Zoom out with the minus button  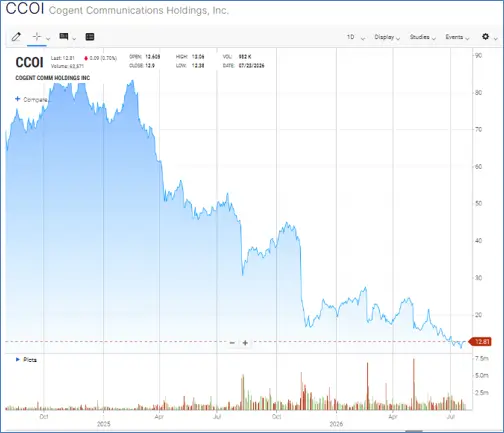(x=232, y=343)
